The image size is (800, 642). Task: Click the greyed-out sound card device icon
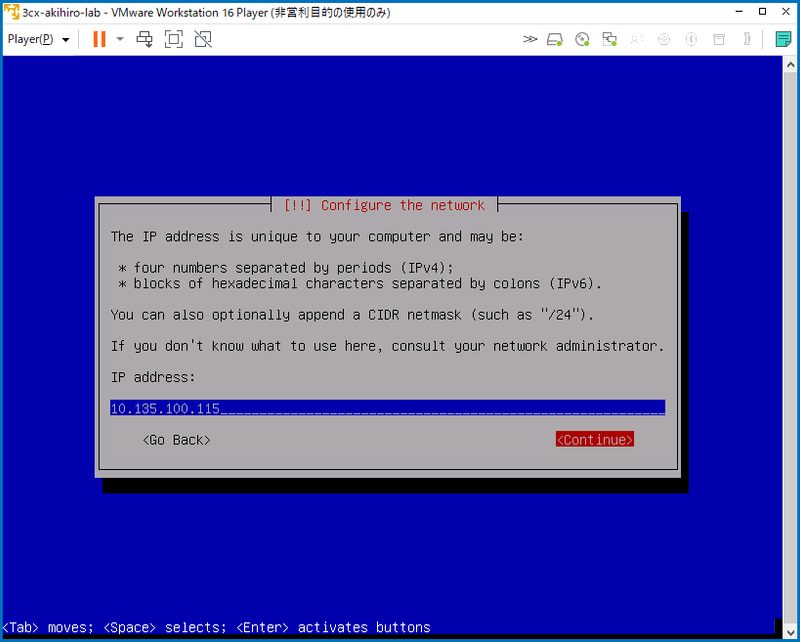click(x=636, y=39)
